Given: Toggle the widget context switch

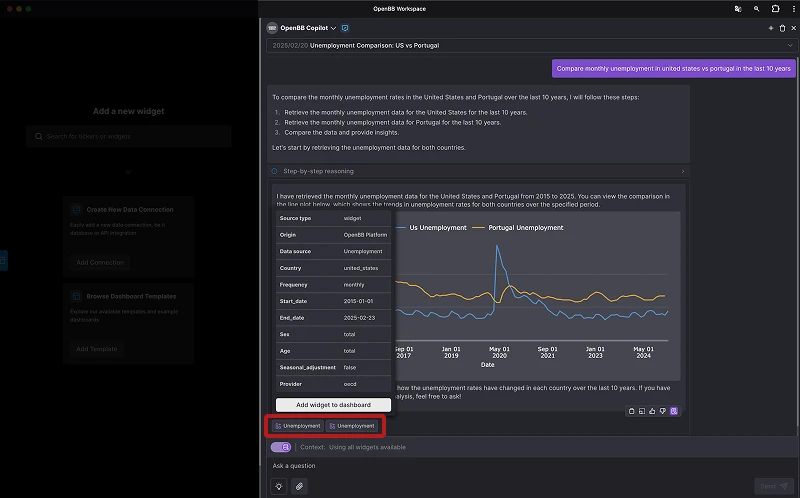Looking at the screenshot, I should pos(281,447).
